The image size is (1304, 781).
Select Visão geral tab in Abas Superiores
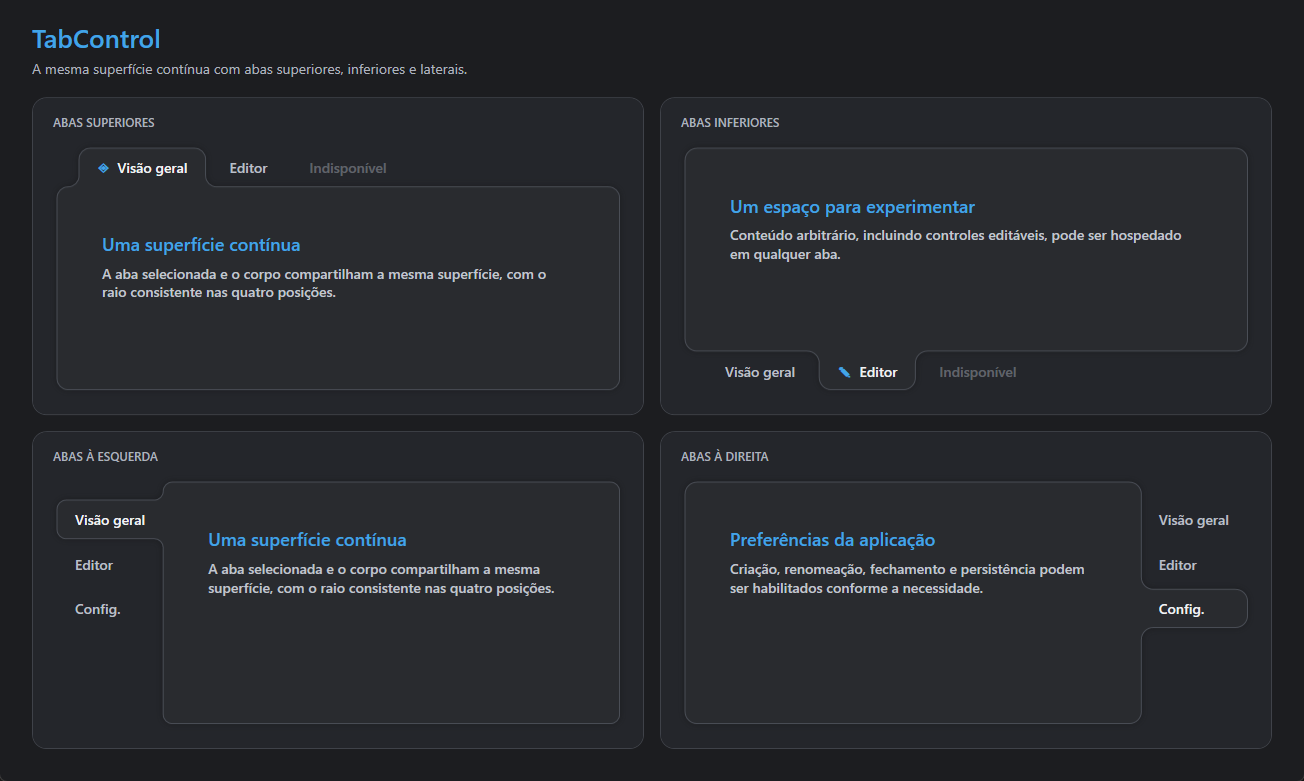pos(142,168)
